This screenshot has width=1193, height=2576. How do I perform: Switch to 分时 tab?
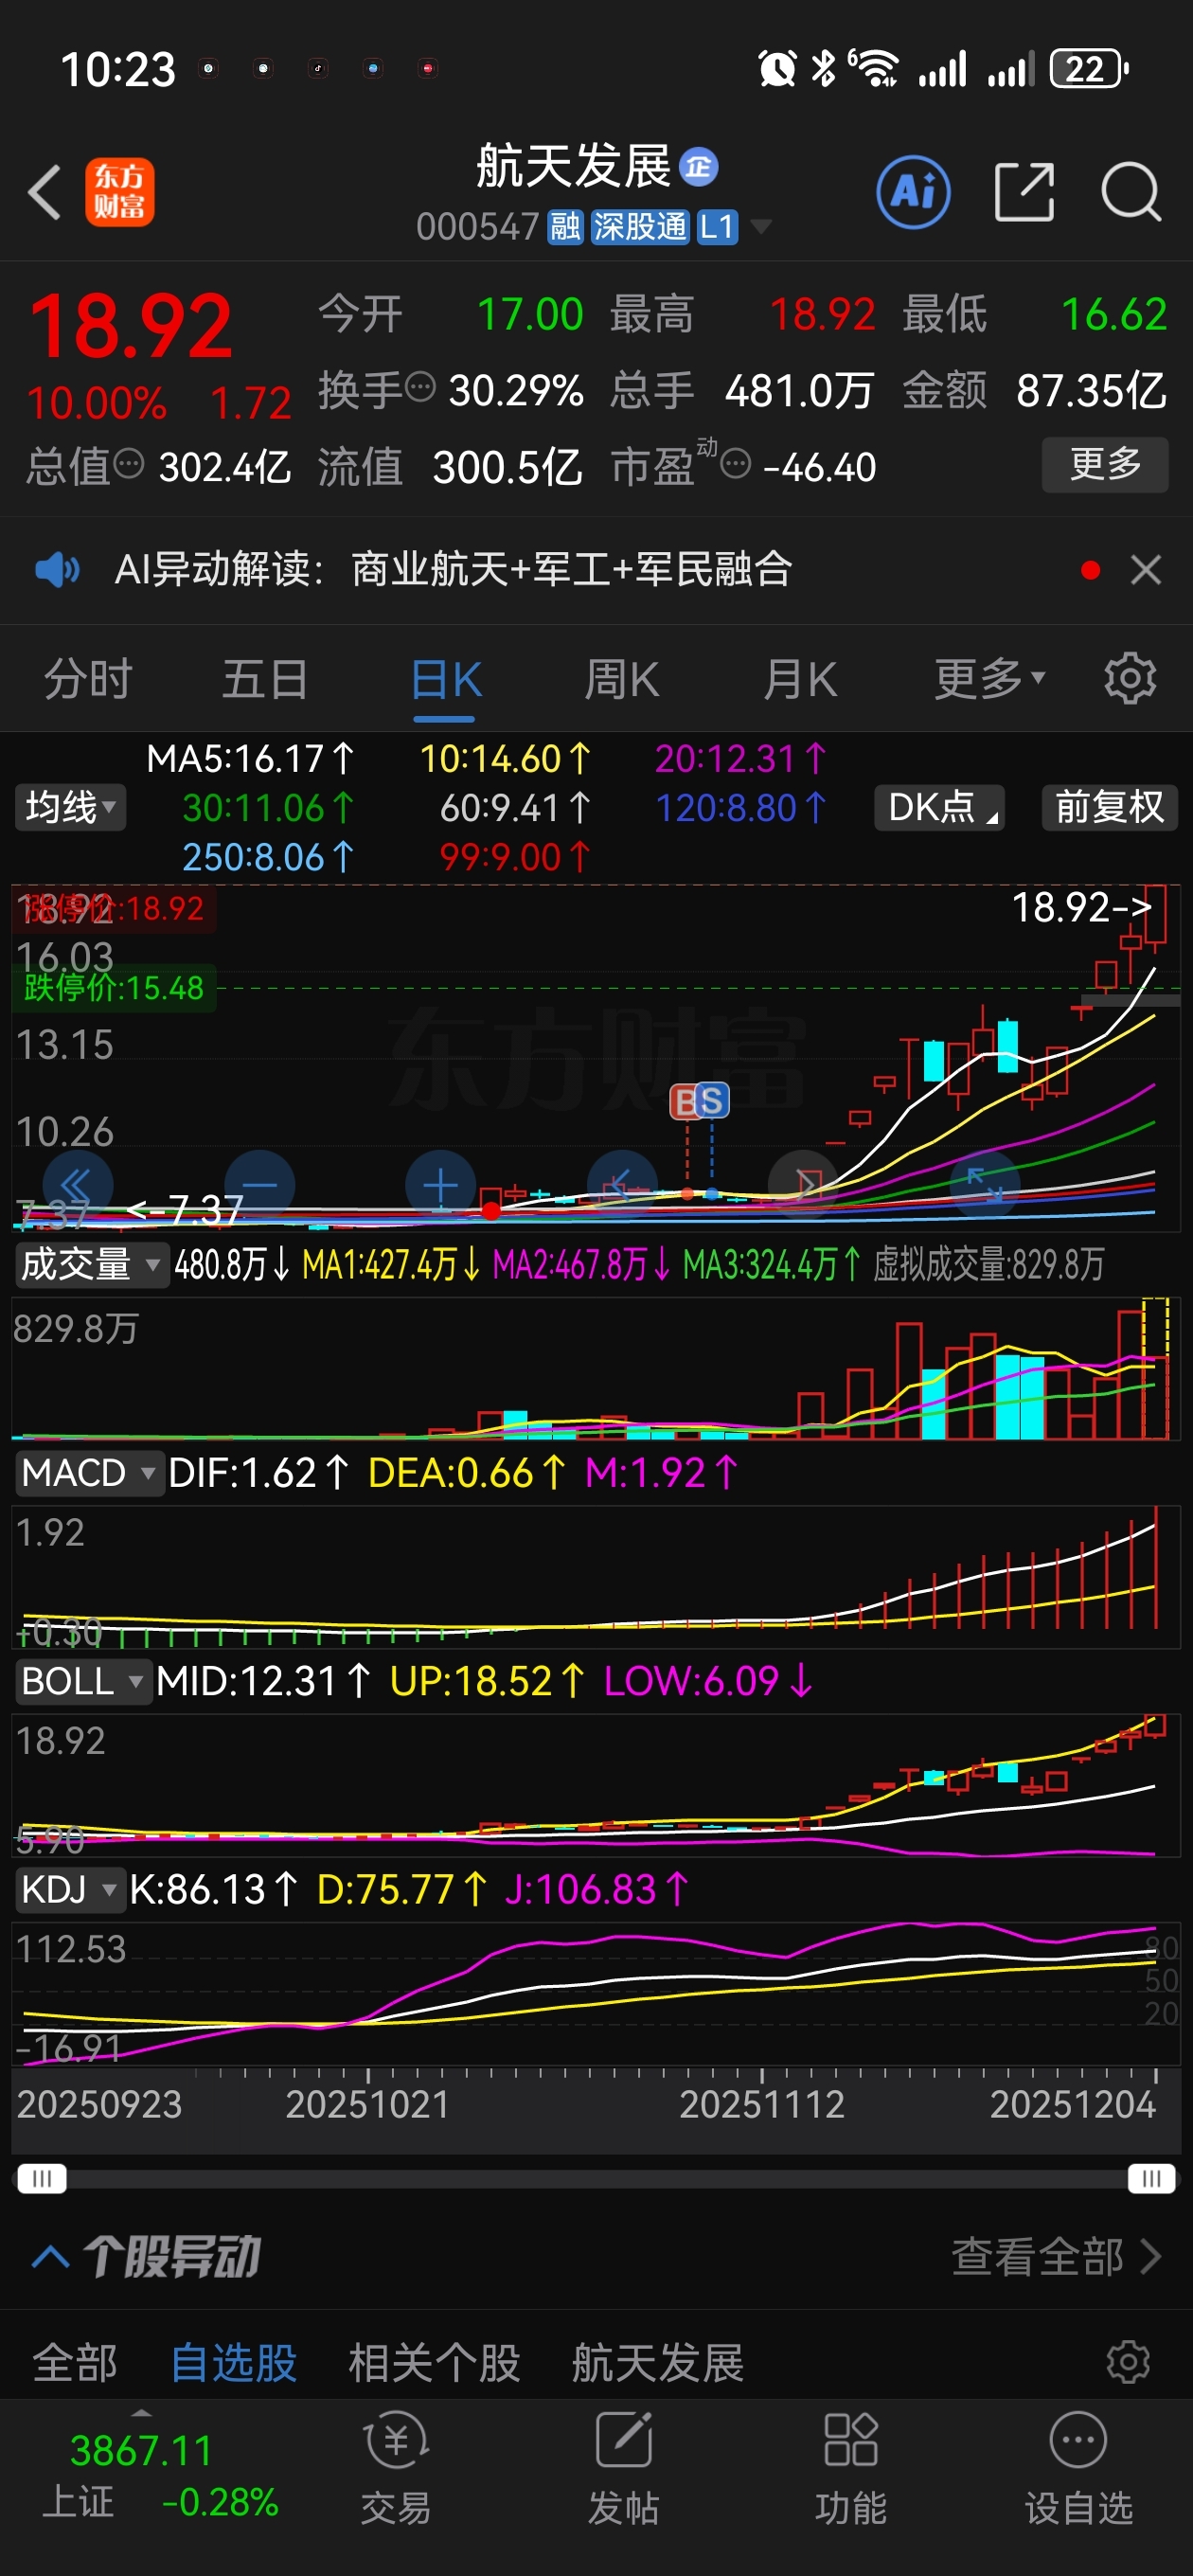click(88, 679)
